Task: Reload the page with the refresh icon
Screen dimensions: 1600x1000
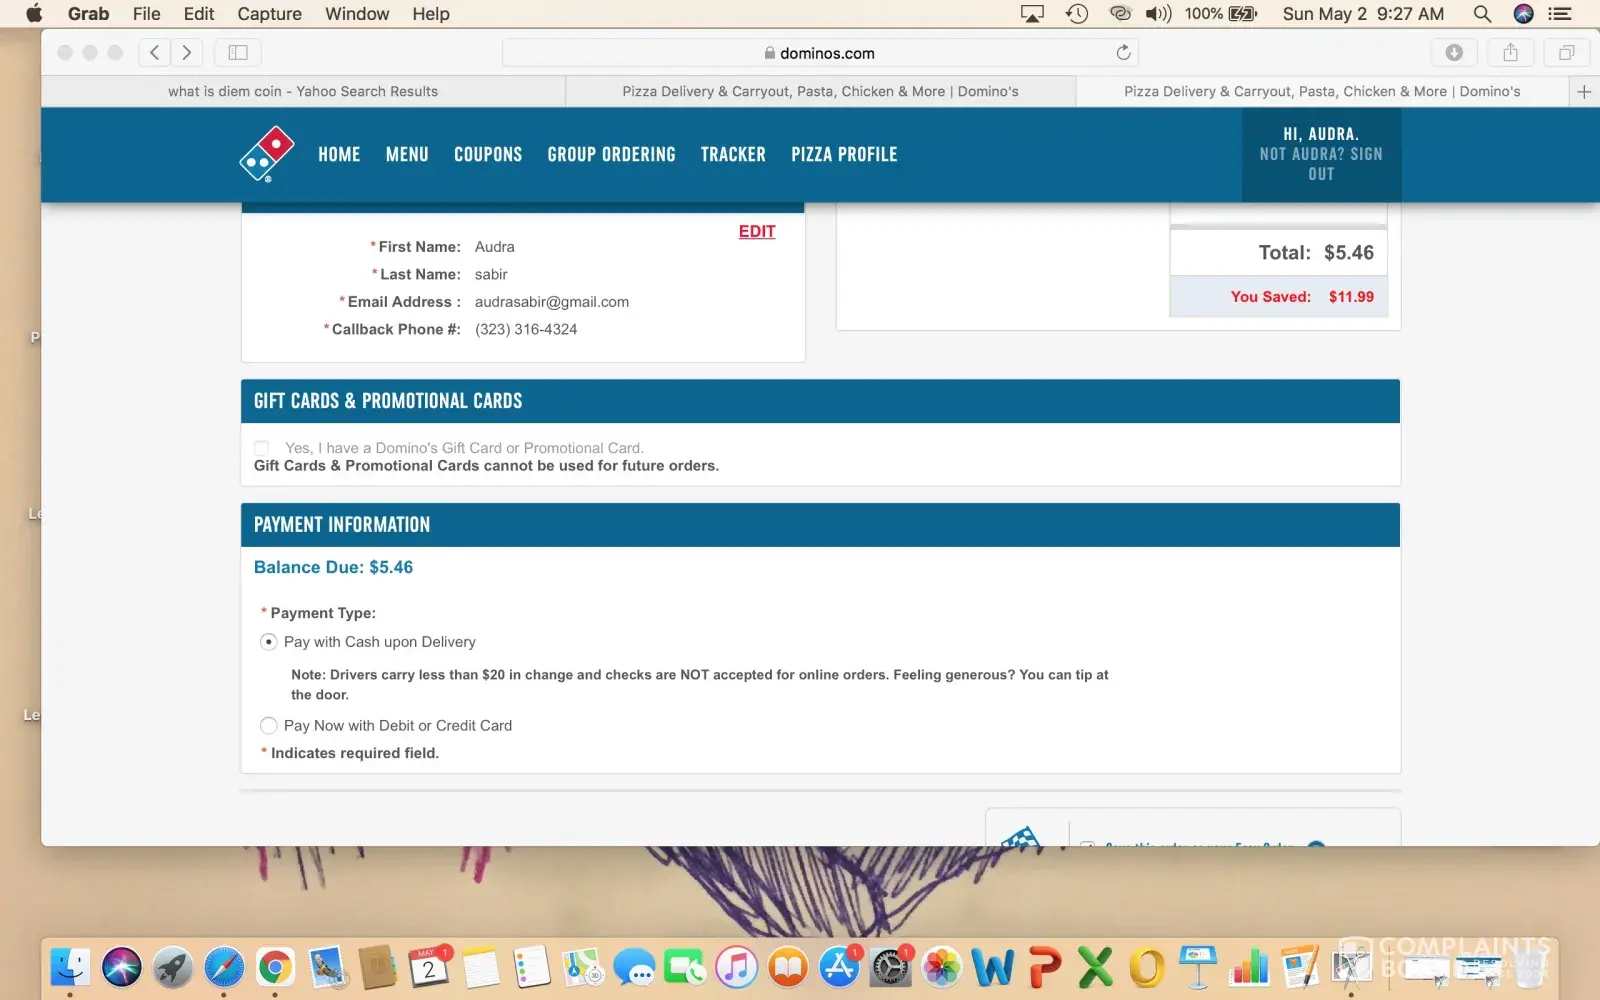Action: [x=1123, y=53]
